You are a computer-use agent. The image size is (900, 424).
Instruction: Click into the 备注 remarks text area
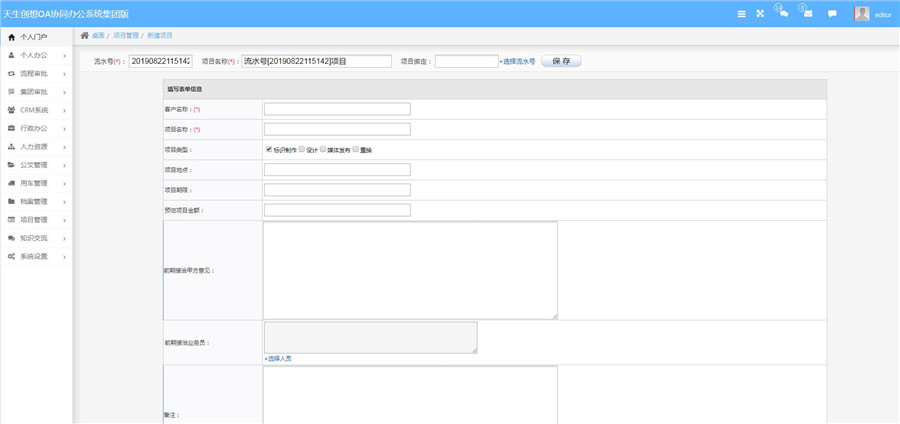tap(410, 395)
